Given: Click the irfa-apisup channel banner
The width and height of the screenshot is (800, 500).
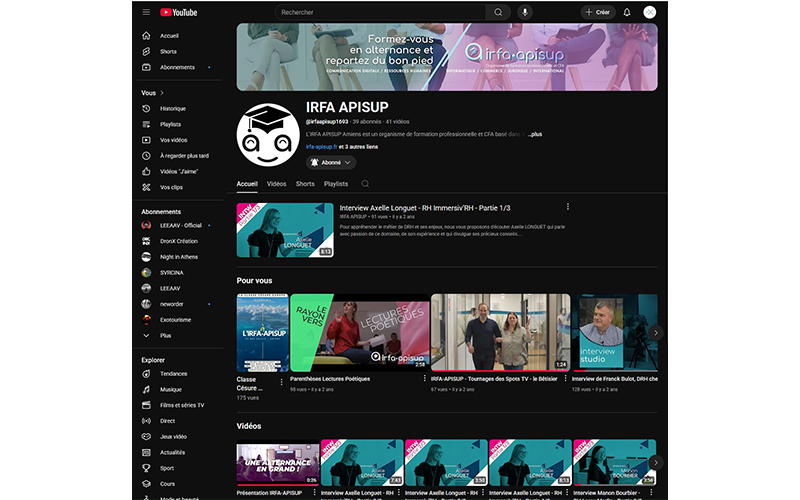Looking at the screenshot, I should 447,57.
